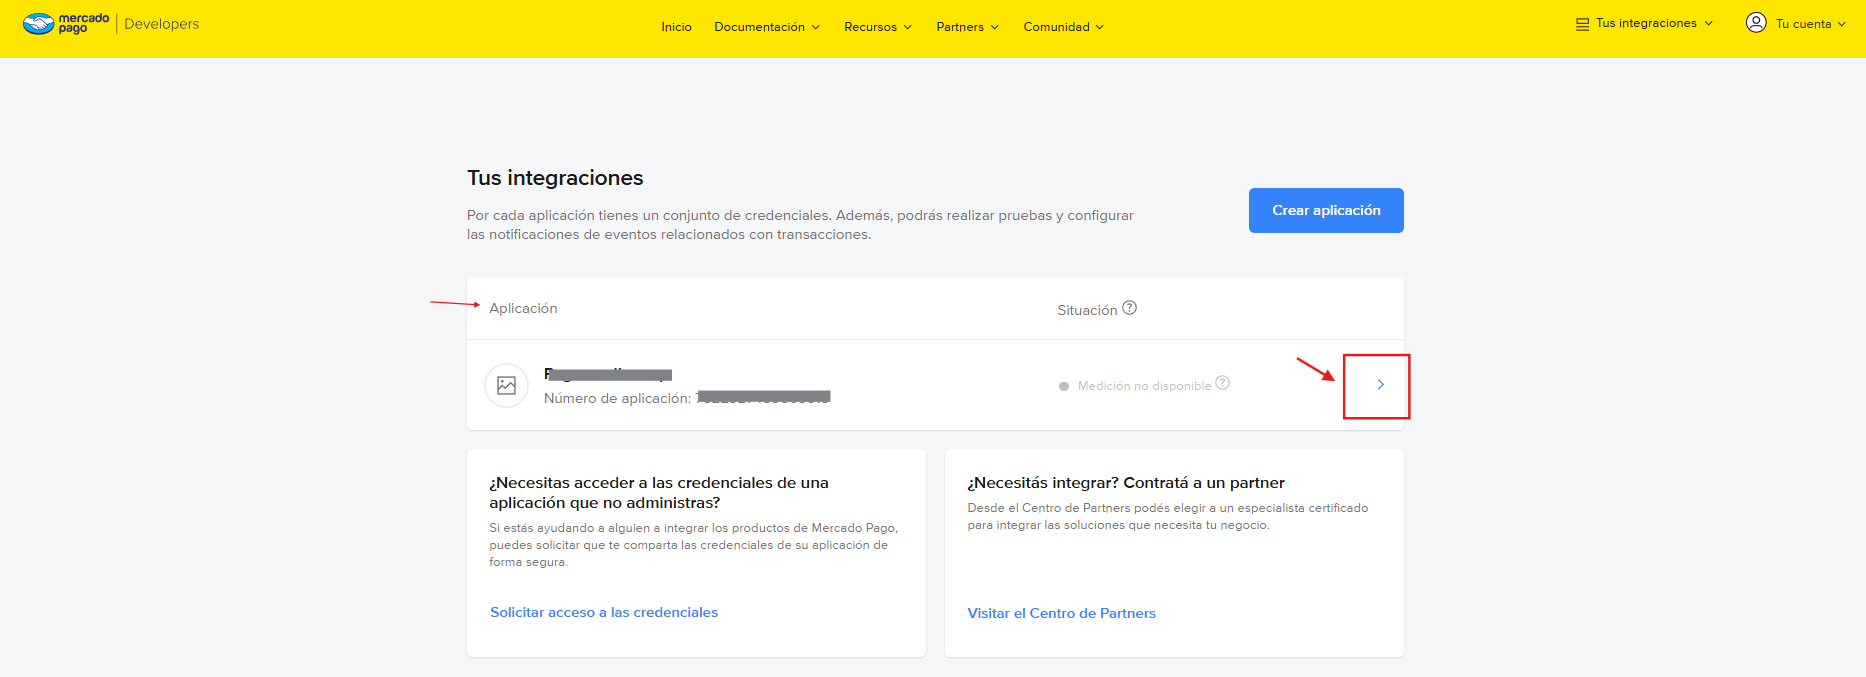The image size is (1866, 677).
Task: Click help icon next to Situación
Action: coord(1129,308)
